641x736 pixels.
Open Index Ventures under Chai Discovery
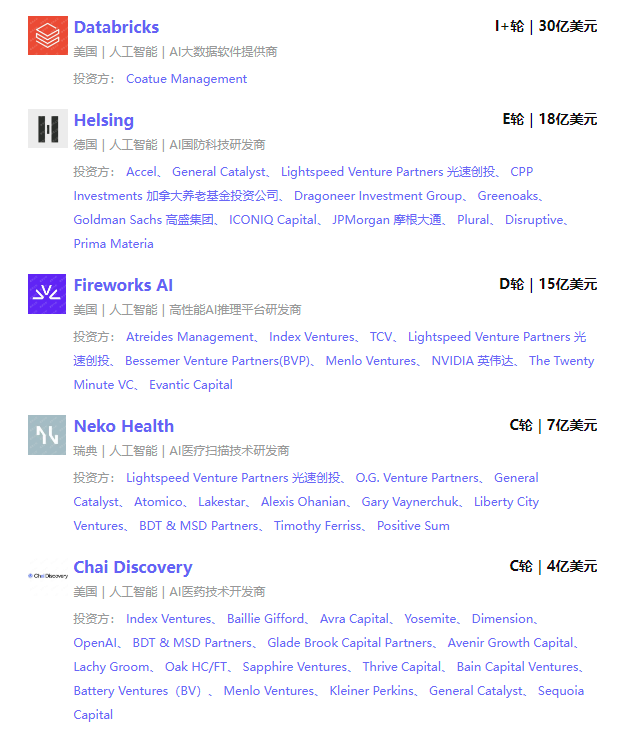(168, 619)
